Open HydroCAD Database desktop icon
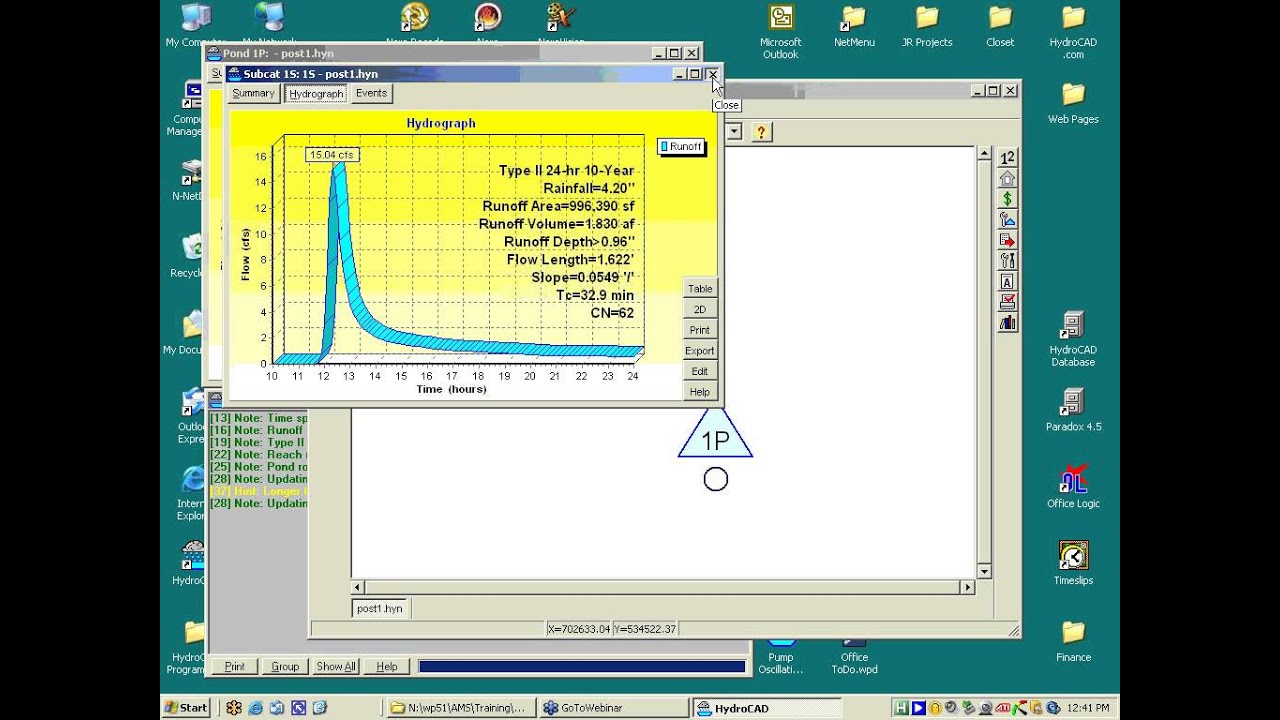Image resolution: width=1280 pixels, height=720 pixels. pos(1073,338)
